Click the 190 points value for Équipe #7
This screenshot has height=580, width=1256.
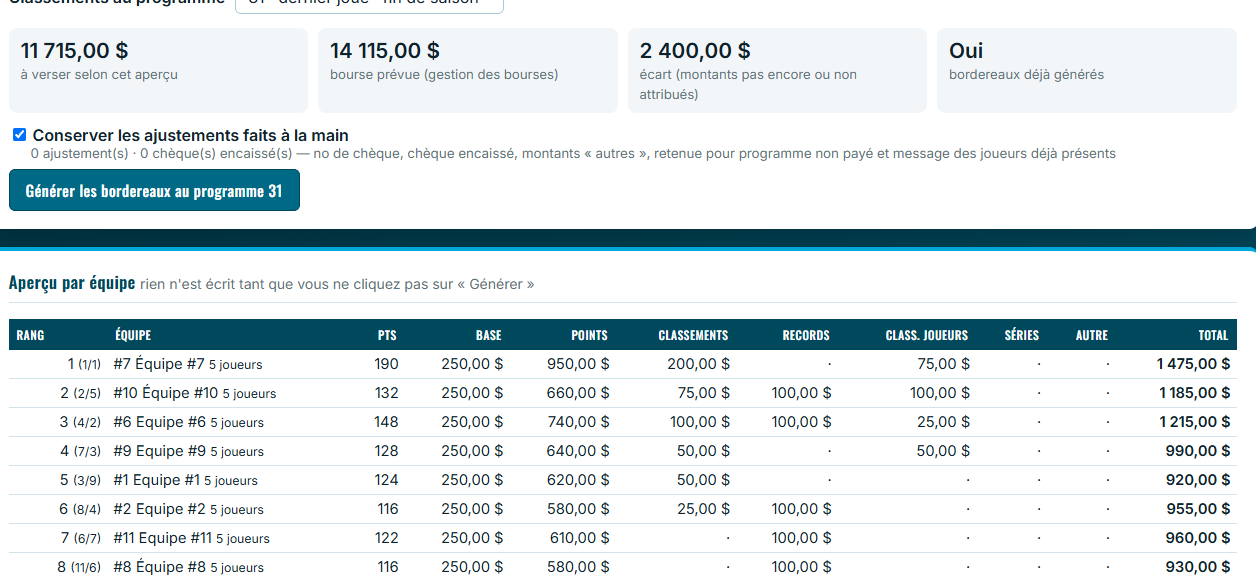coord(386,364)
